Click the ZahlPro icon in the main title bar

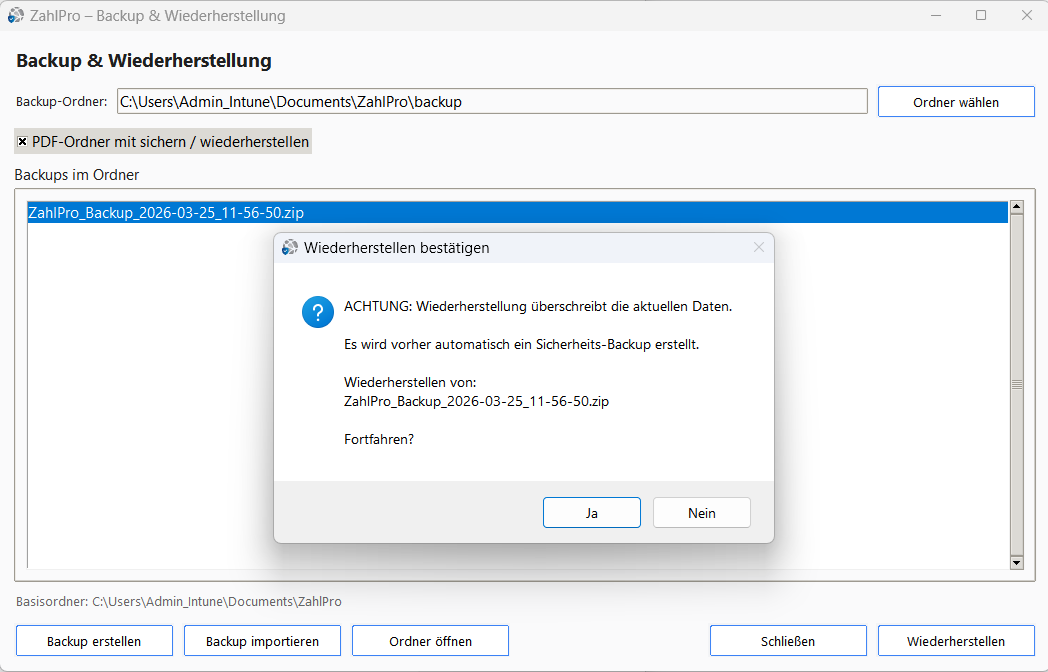click(x=14, y=15)
